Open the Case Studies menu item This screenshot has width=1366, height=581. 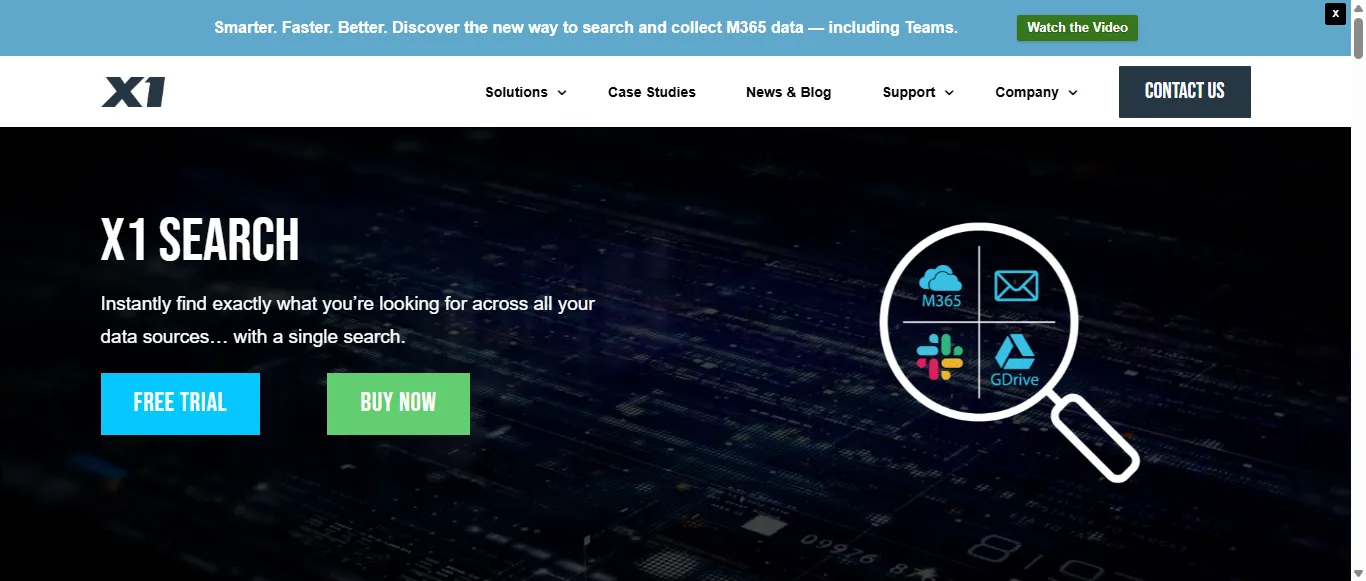click(651, 92)
